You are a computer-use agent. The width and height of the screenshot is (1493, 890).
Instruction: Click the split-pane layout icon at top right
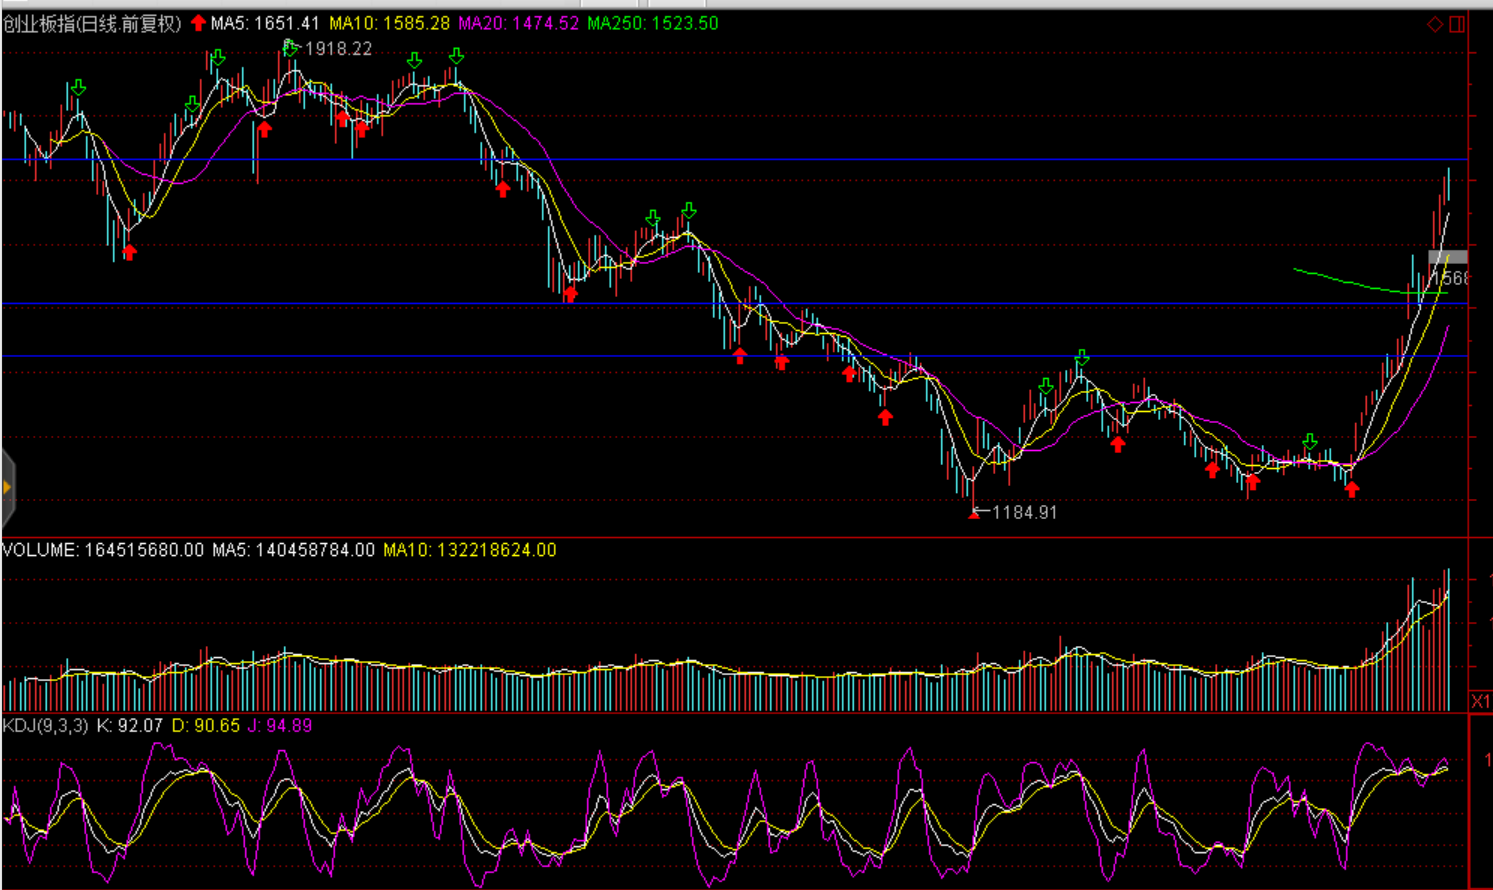point(1458,24)
